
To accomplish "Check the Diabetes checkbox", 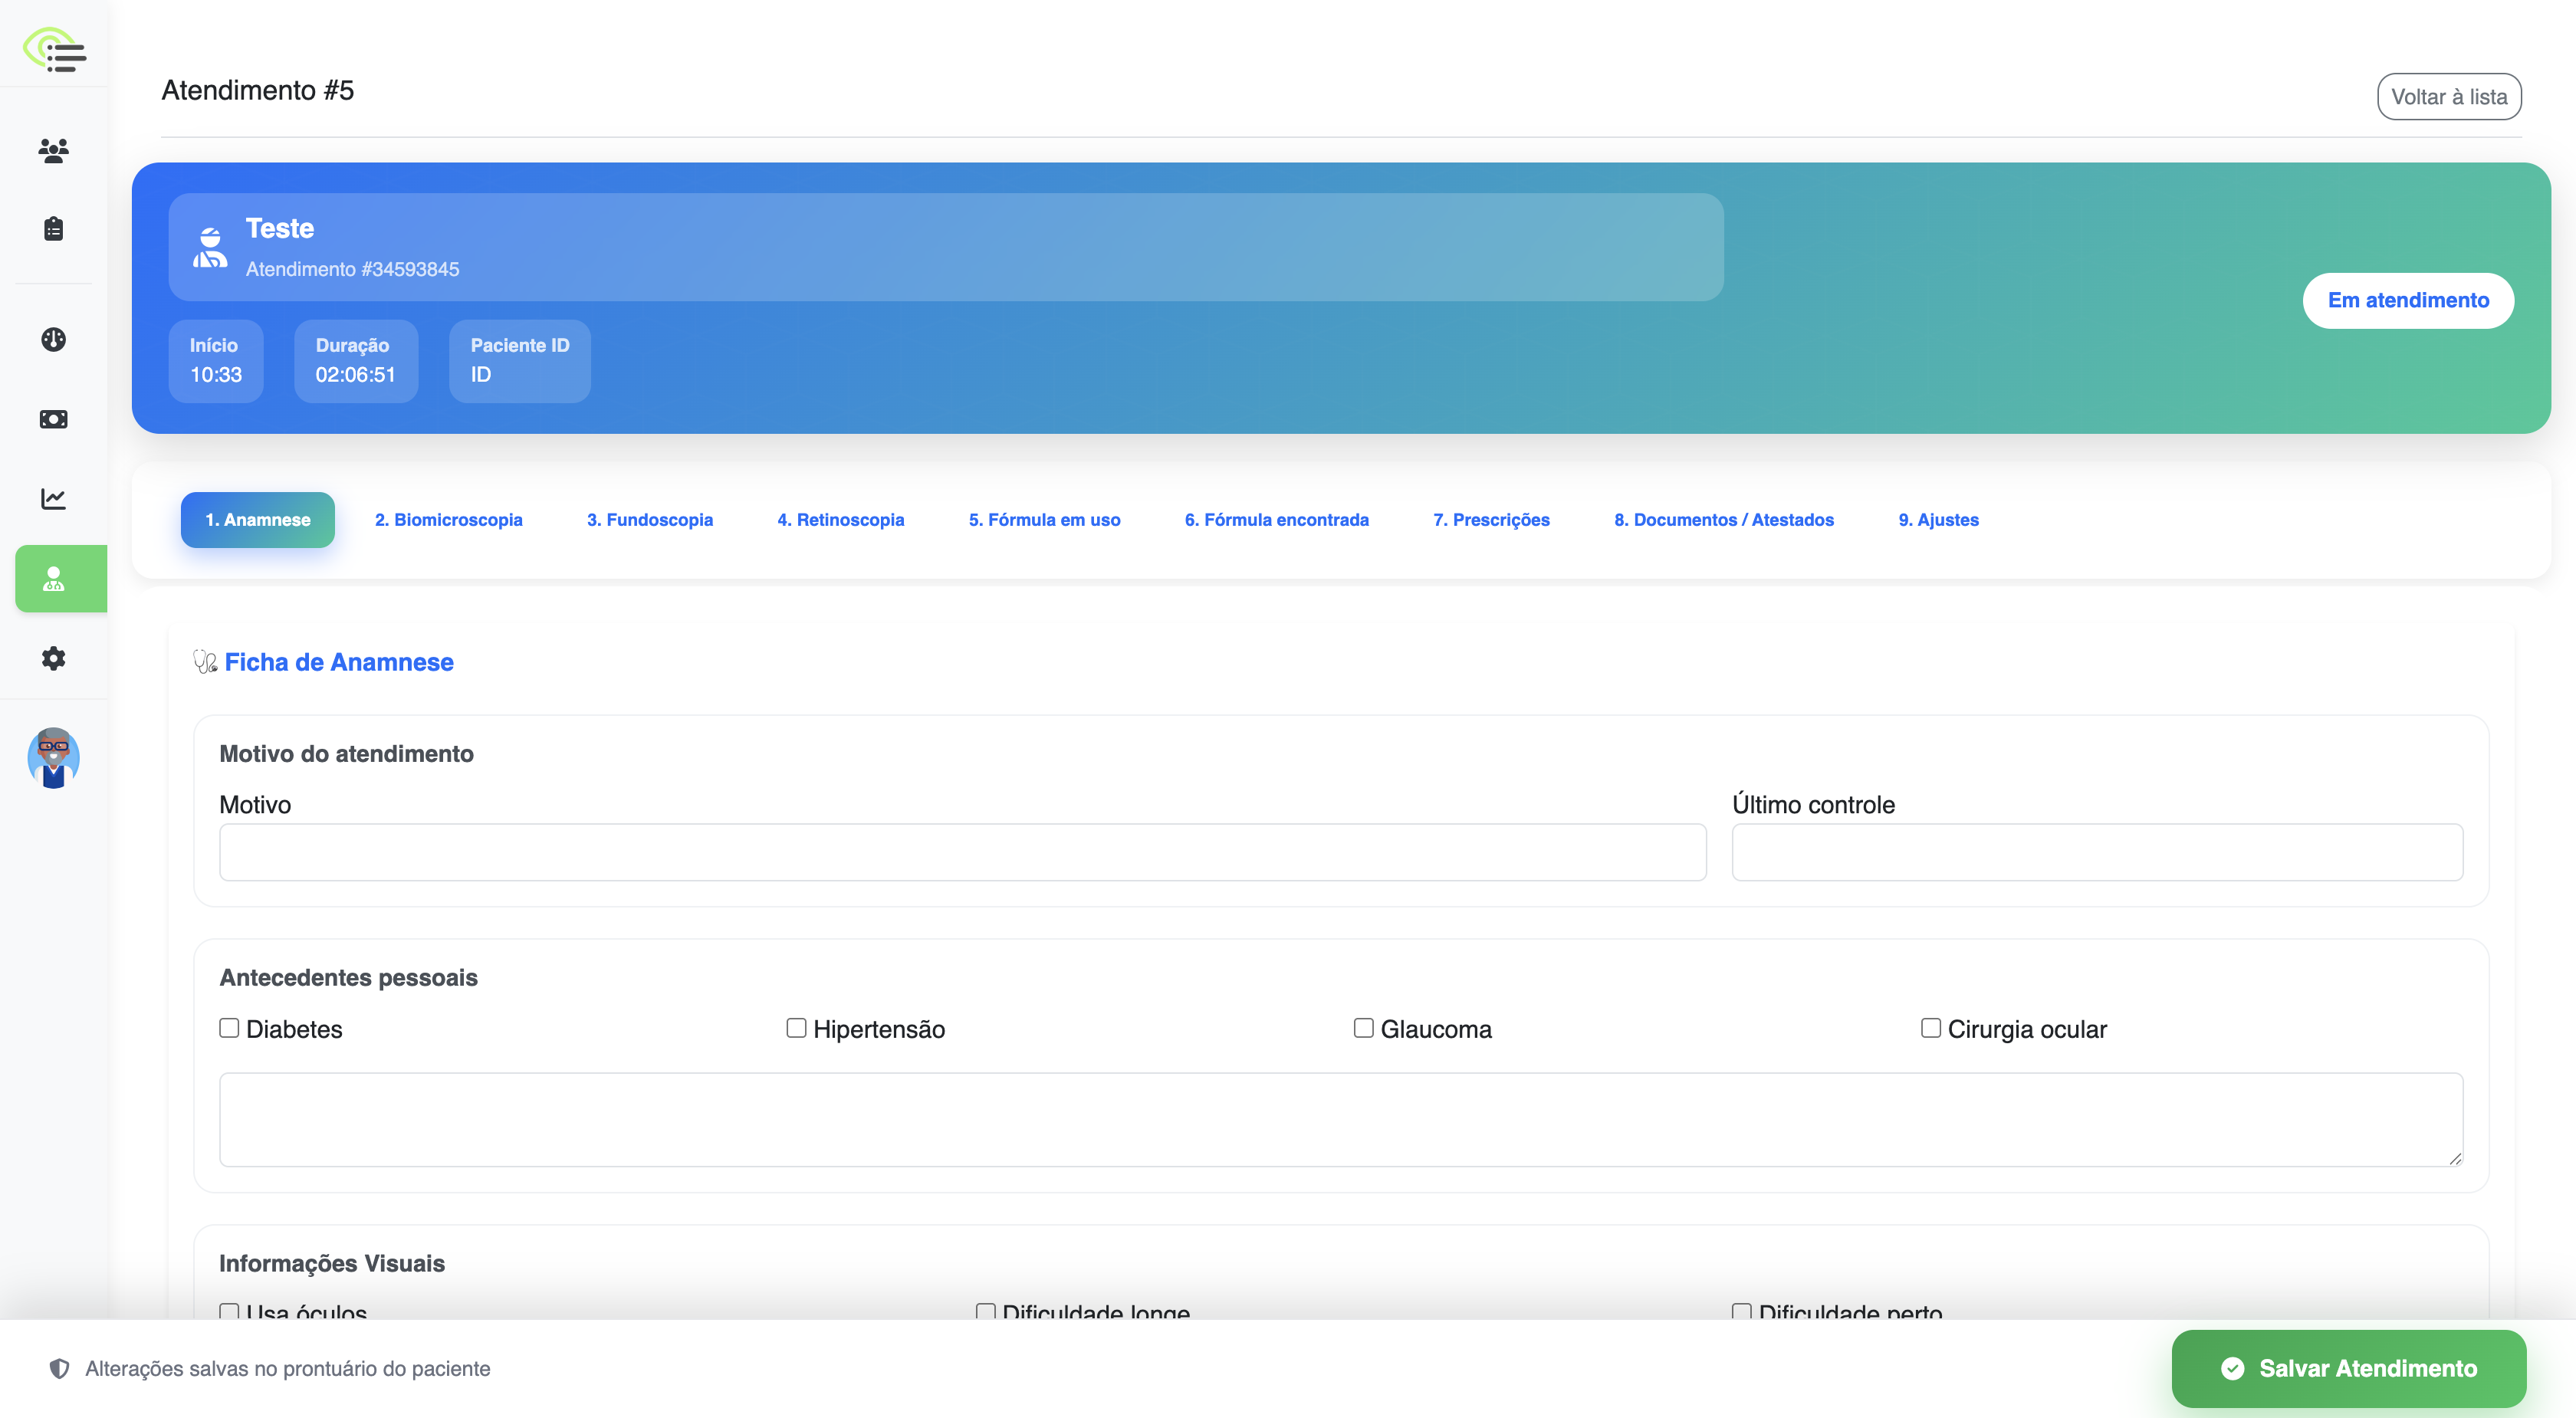I will pos(229,1028).
